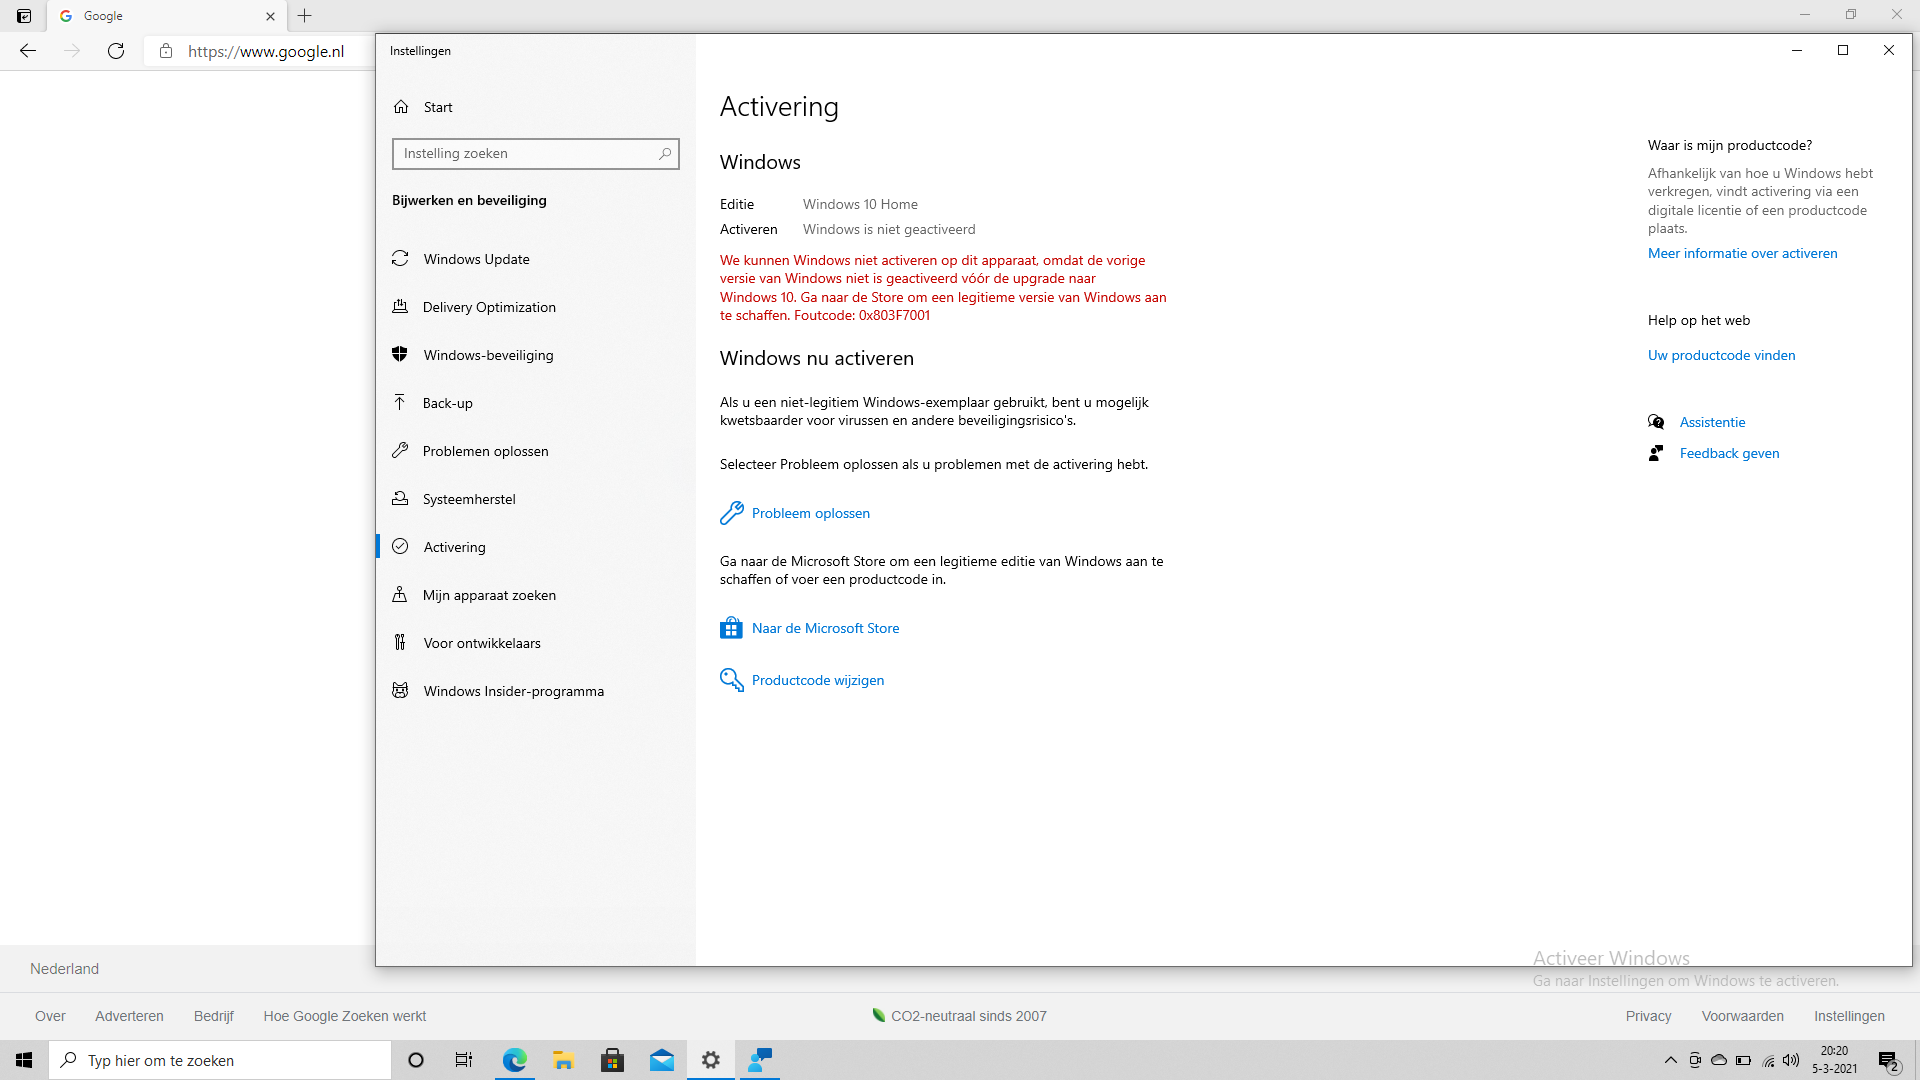The height and width of the screenshot is (1080, 1920).
Task: Open Task View on taskbar
Action: (464, 1060)
